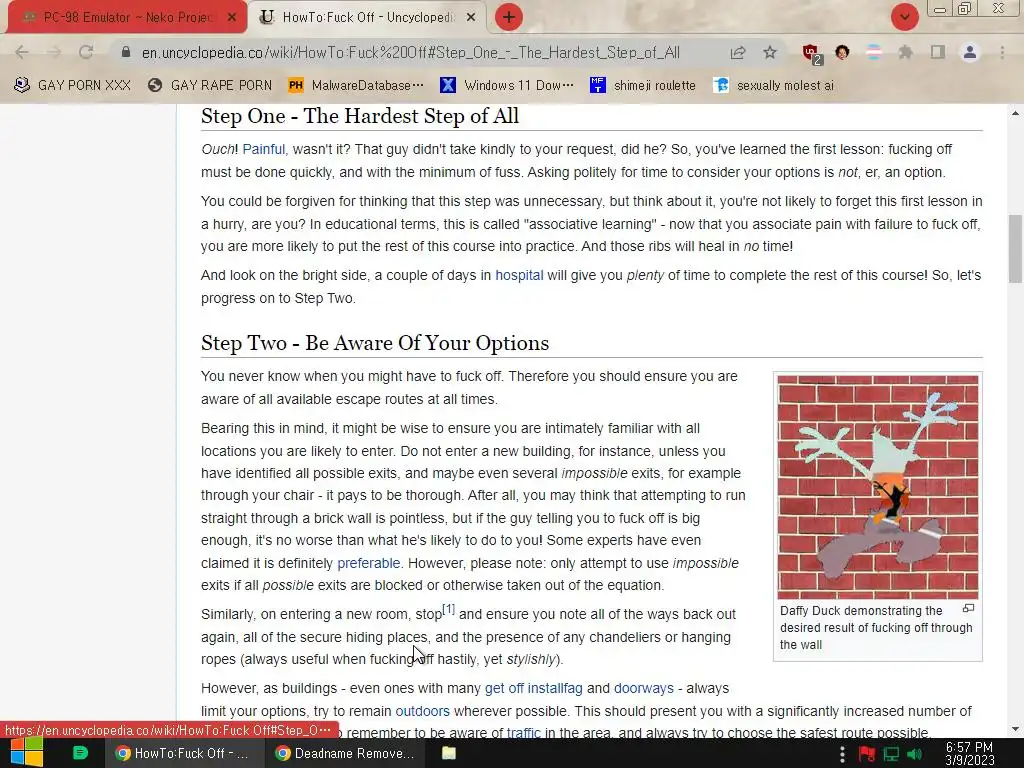
Task: Follow the 'preferable' link
Action: pyautogui.click(x=368, y=564)
